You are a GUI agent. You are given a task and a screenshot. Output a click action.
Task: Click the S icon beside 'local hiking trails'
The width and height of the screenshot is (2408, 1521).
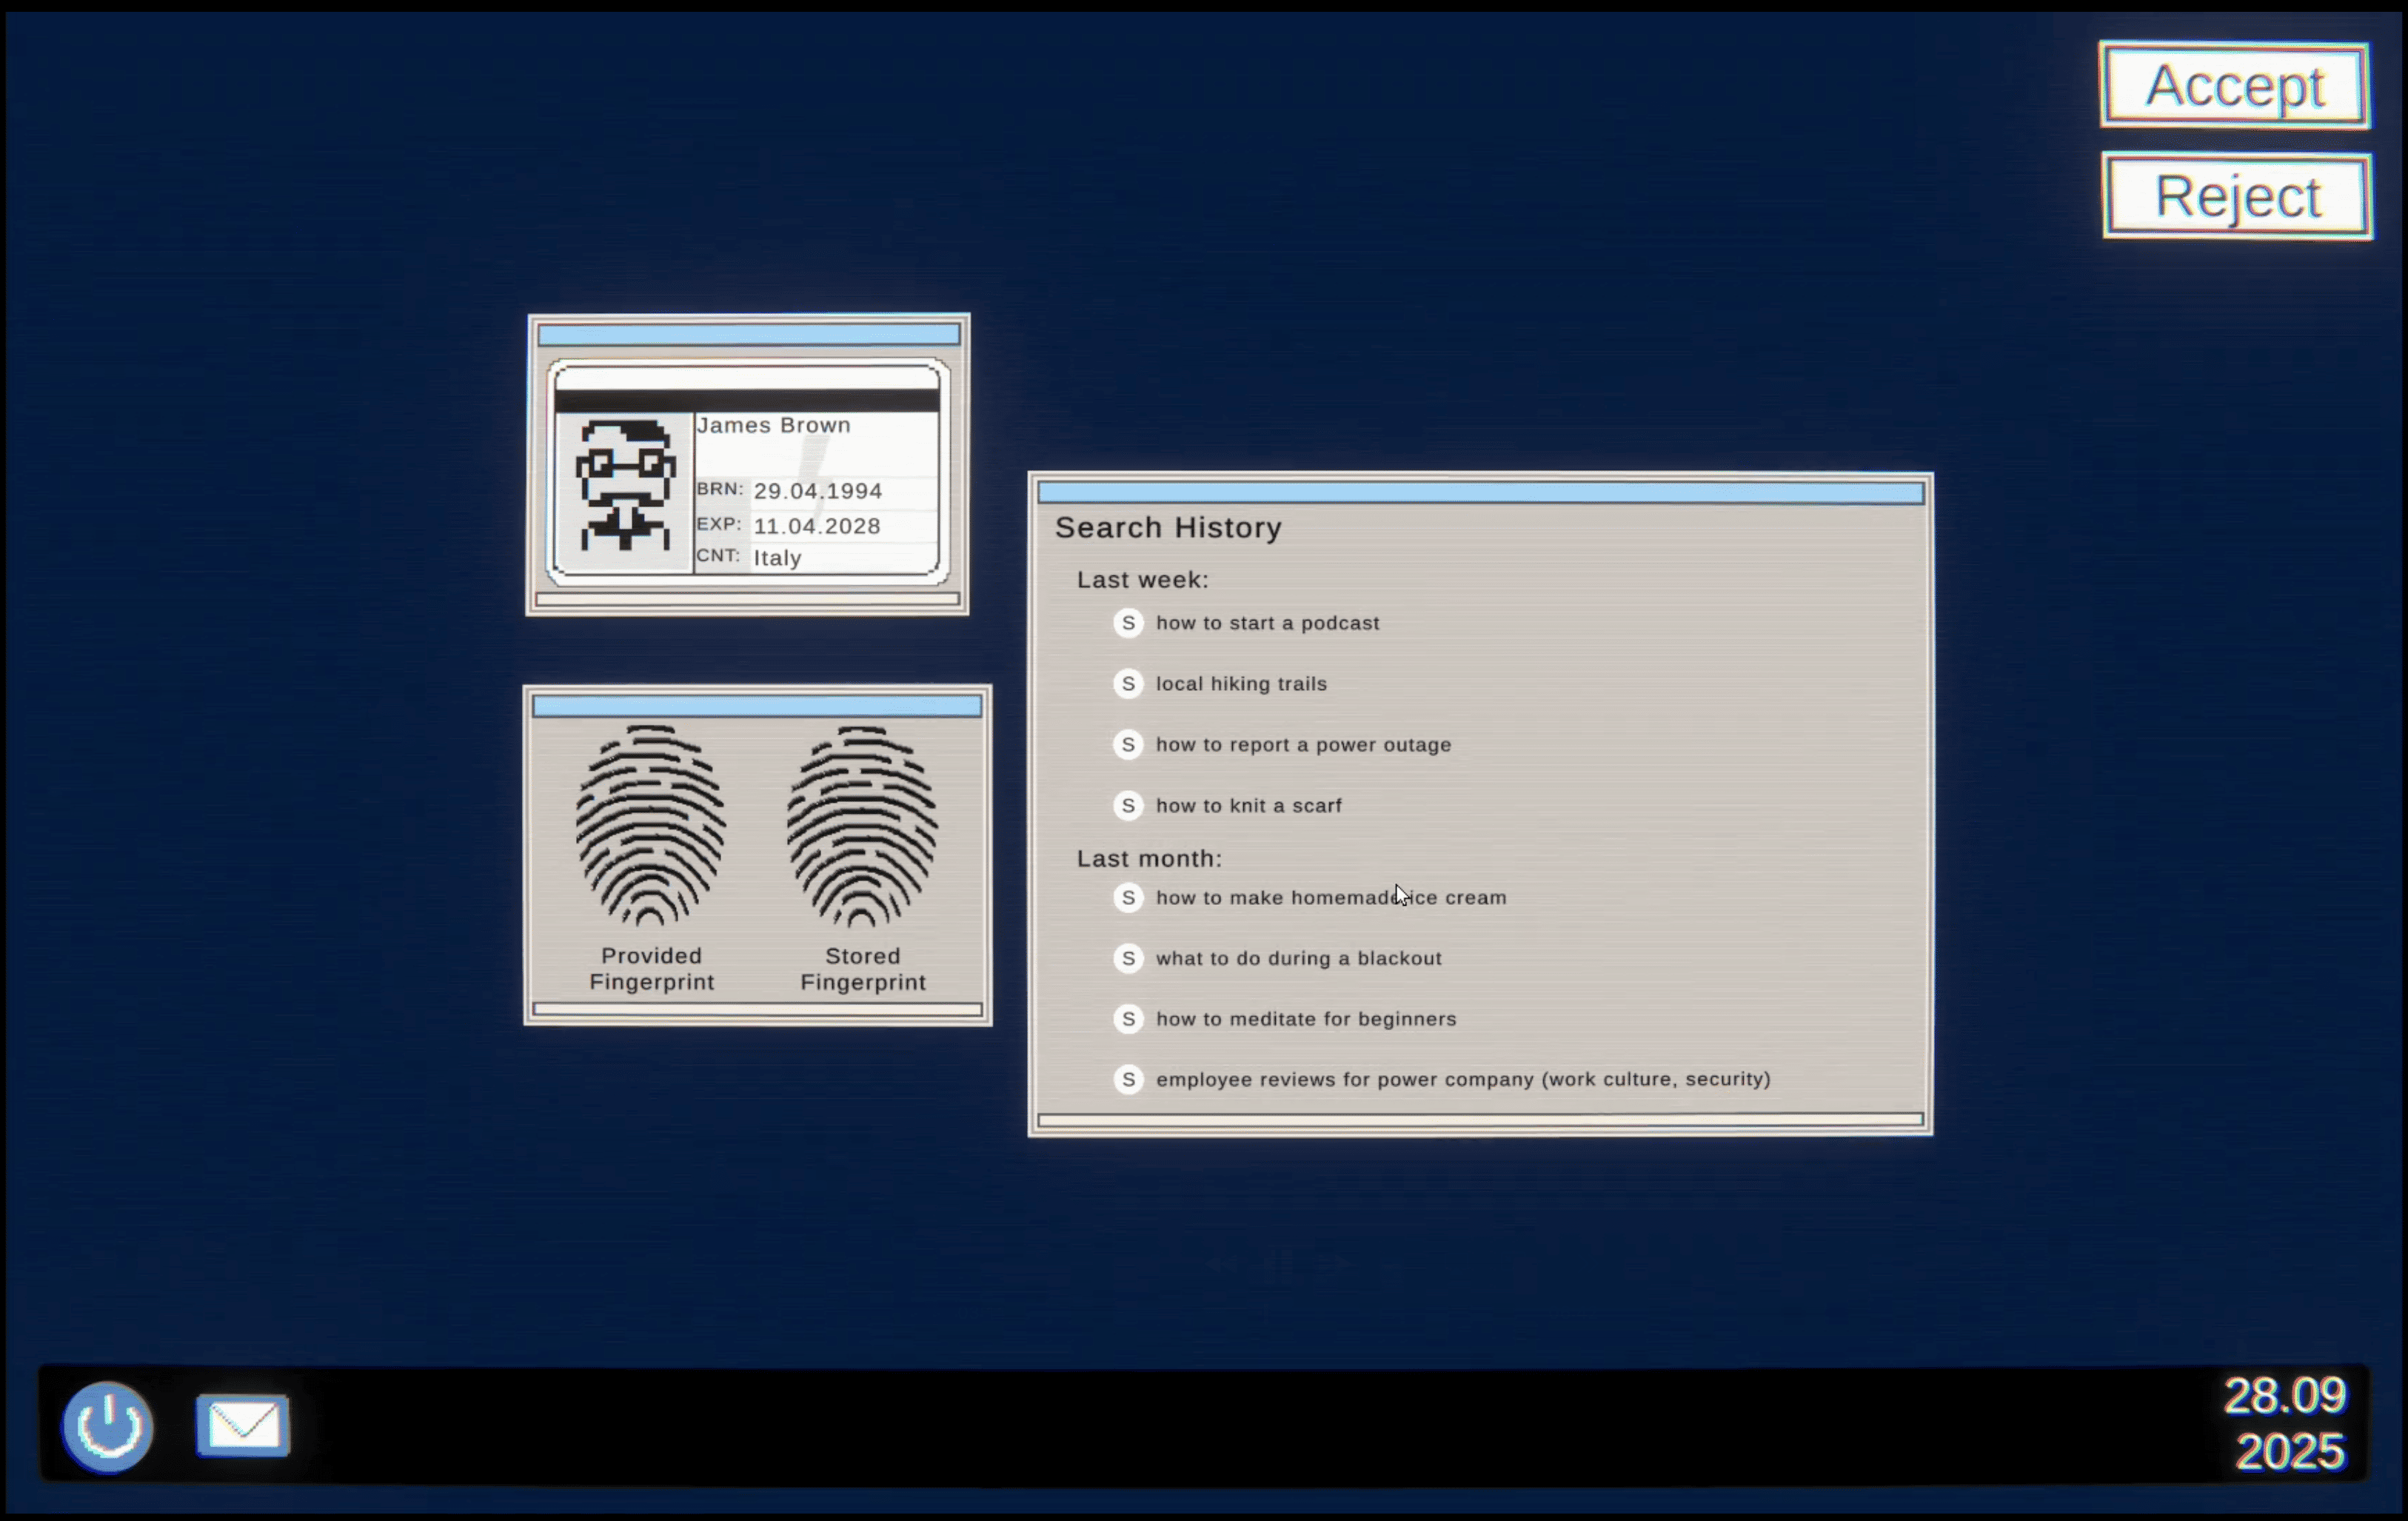[x=1128, y=684]
